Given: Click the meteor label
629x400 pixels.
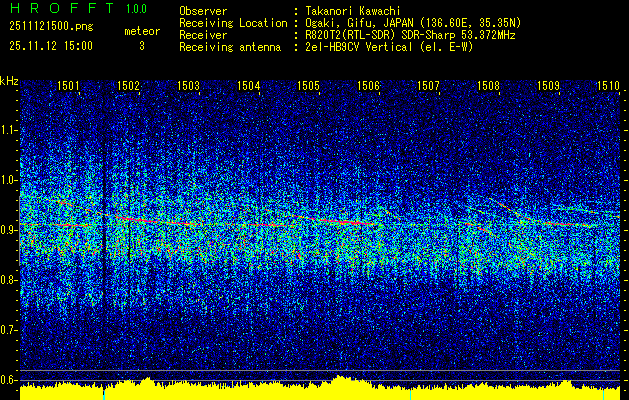Looking at the screenshot, I should tap(142, 31).
